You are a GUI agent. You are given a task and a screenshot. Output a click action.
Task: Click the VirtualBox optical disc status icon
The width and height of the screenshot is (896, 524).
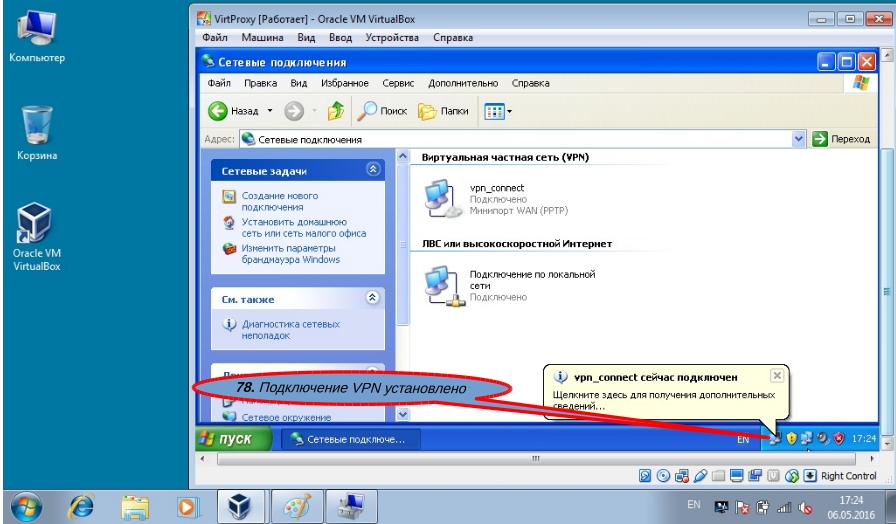click(663, 475)
